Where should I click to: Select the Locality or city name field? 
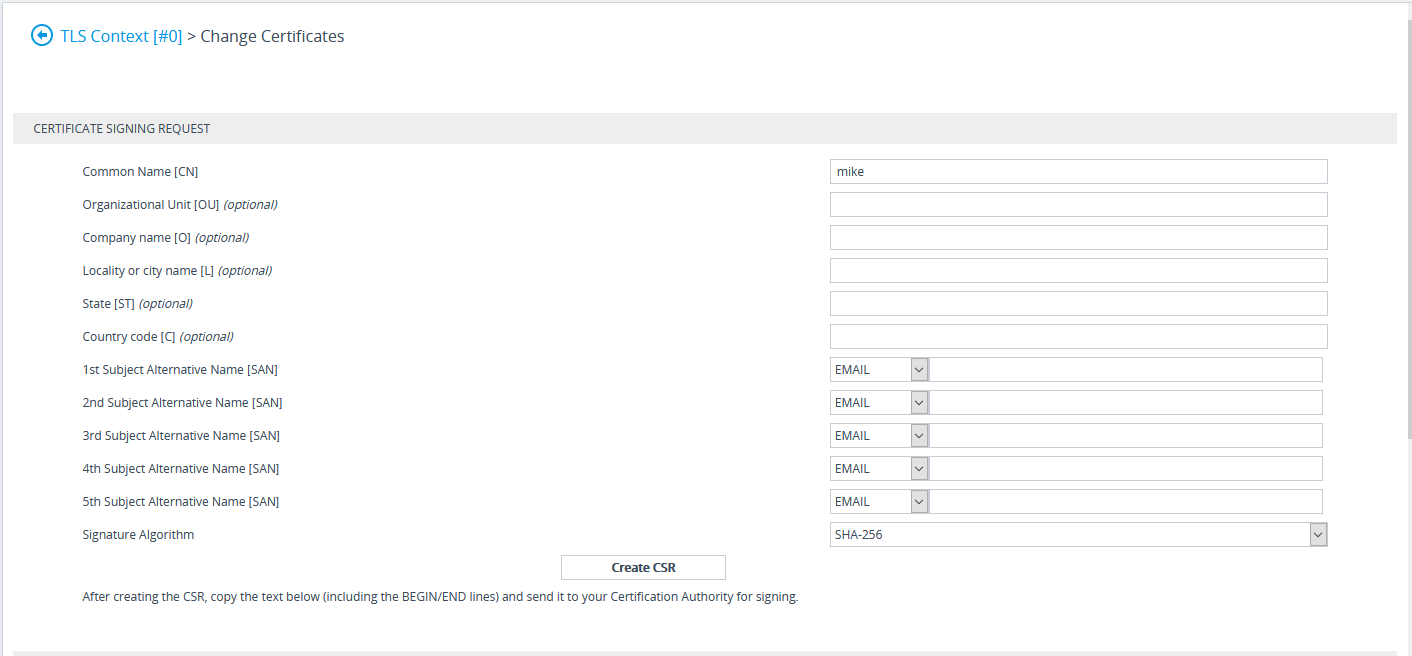coord(1078,271)
